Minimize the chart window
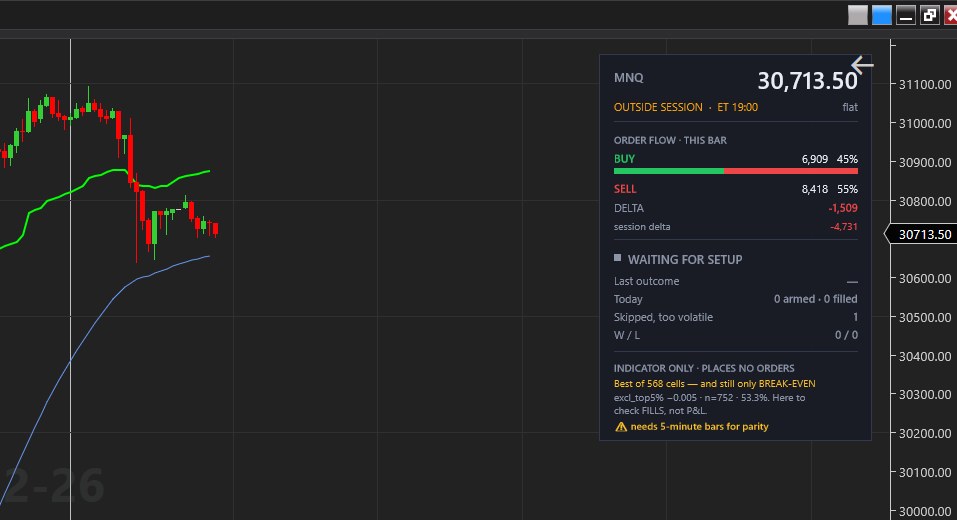 click(906, 15)
